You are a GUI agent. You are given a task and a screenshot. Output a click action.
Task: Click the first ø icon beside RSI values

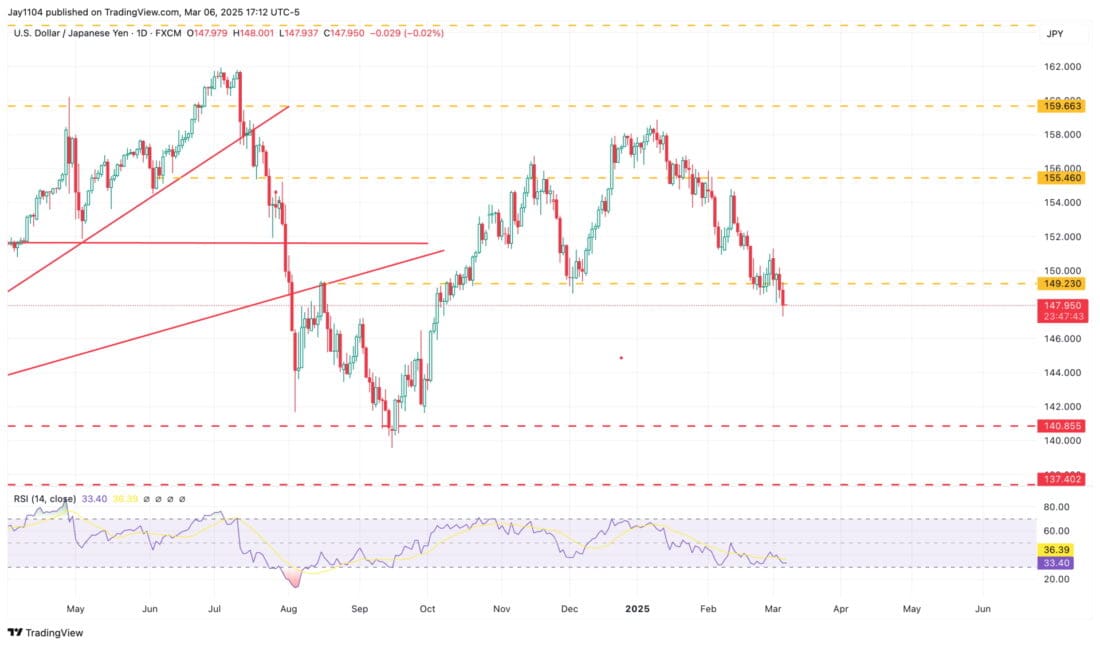(147, 499)
